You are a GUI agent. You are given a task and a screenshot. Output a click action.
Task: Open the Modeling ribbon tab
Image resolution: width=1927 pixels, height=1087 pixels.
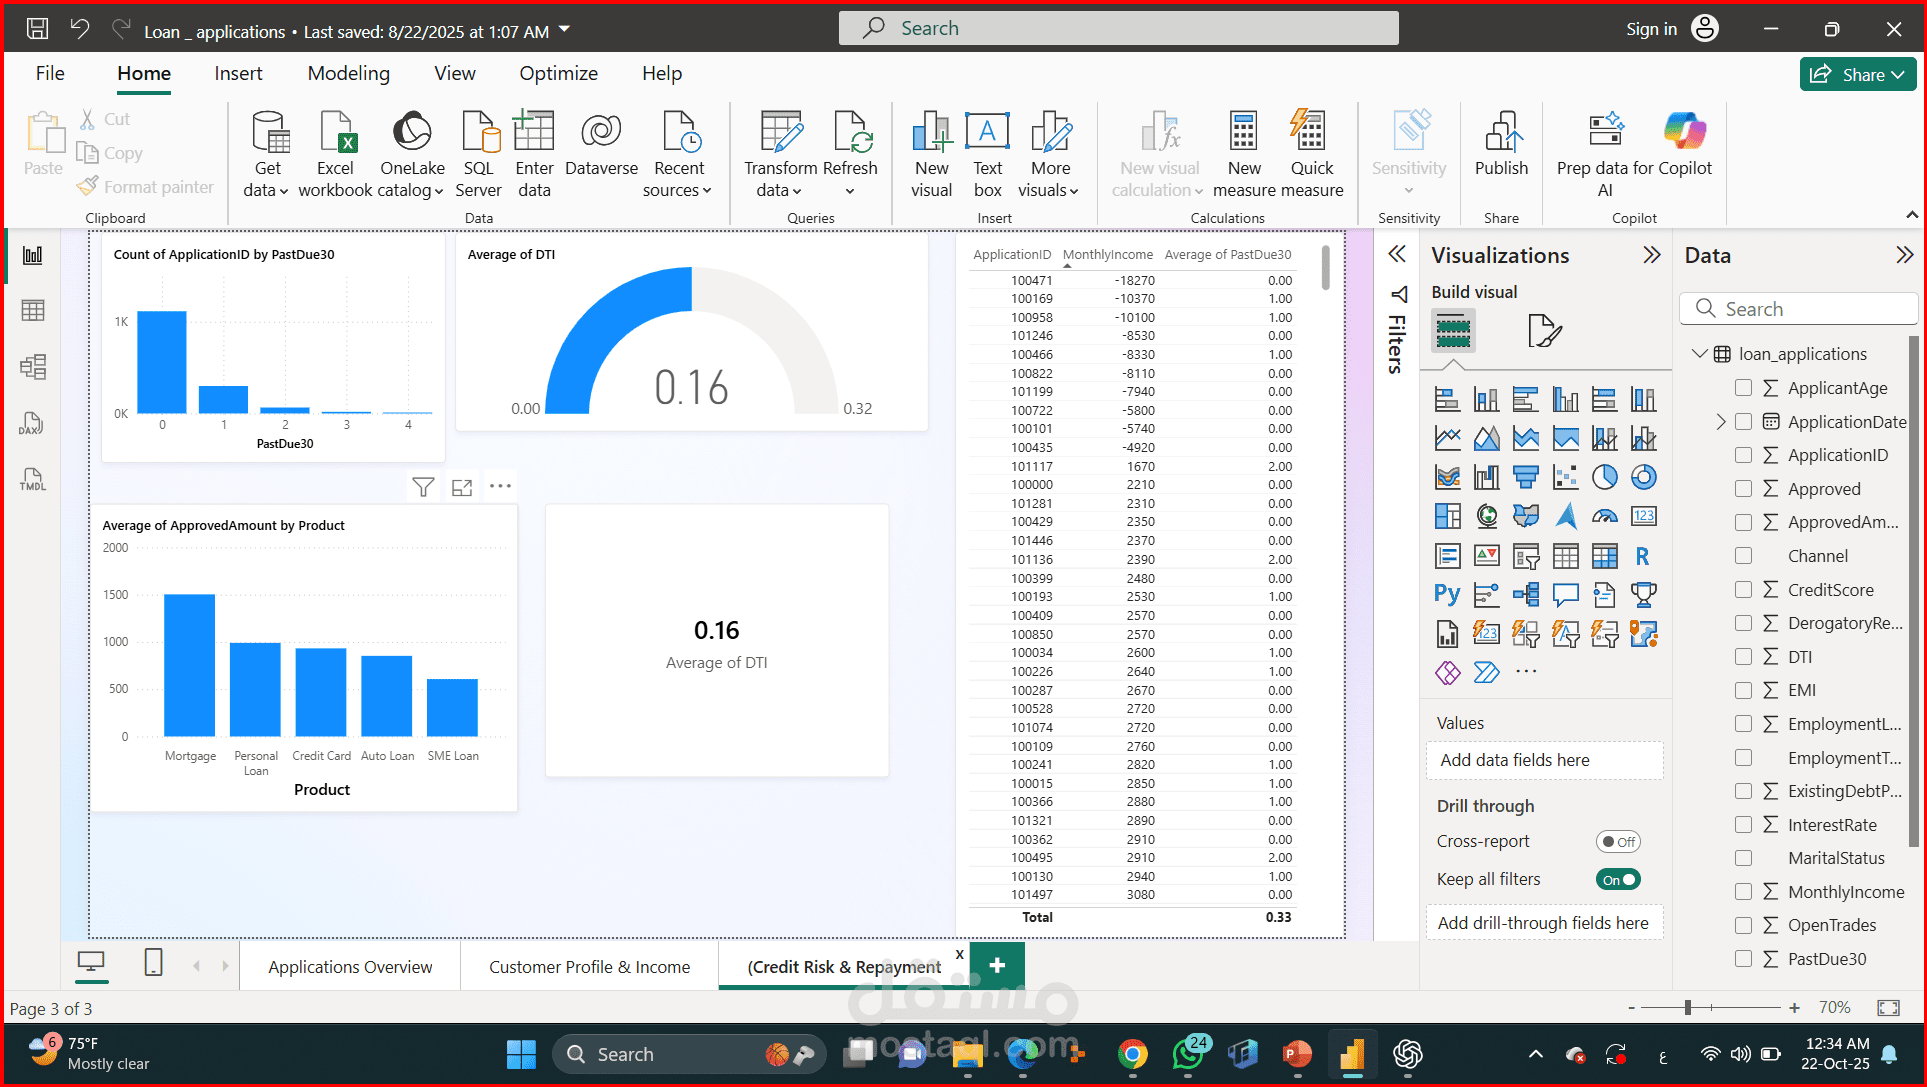tap(348, 74)
